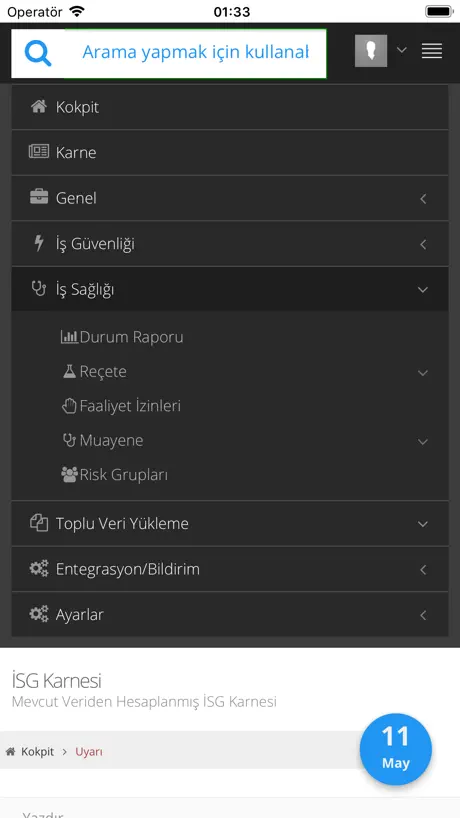This screenshot has width=460, height=818.
Task: Expand the Reçete submenu arrow
Action: pos(423,372)
